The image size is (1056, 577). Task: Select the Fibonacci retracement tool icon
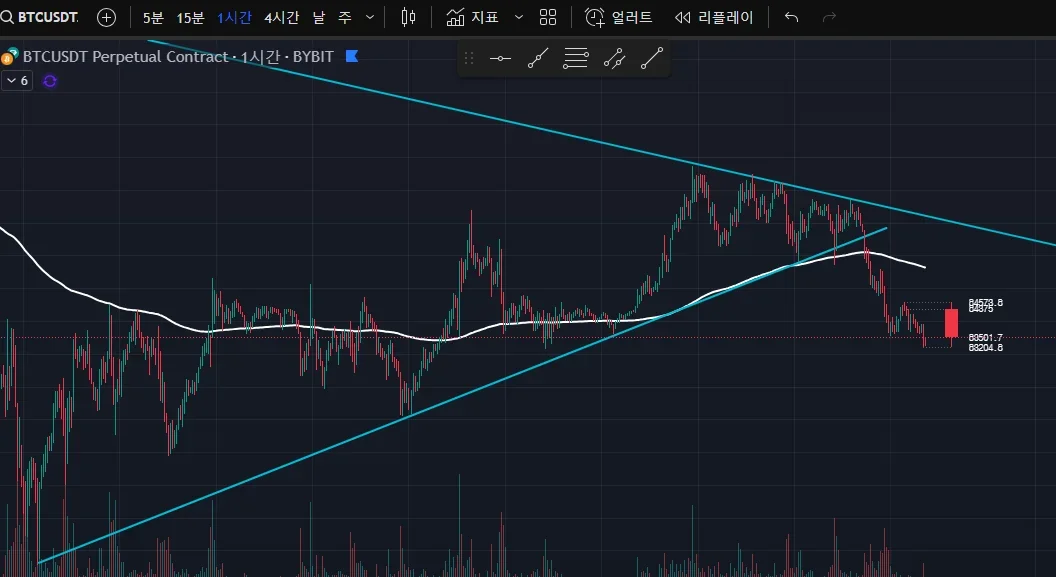click(x=576, y=59)
